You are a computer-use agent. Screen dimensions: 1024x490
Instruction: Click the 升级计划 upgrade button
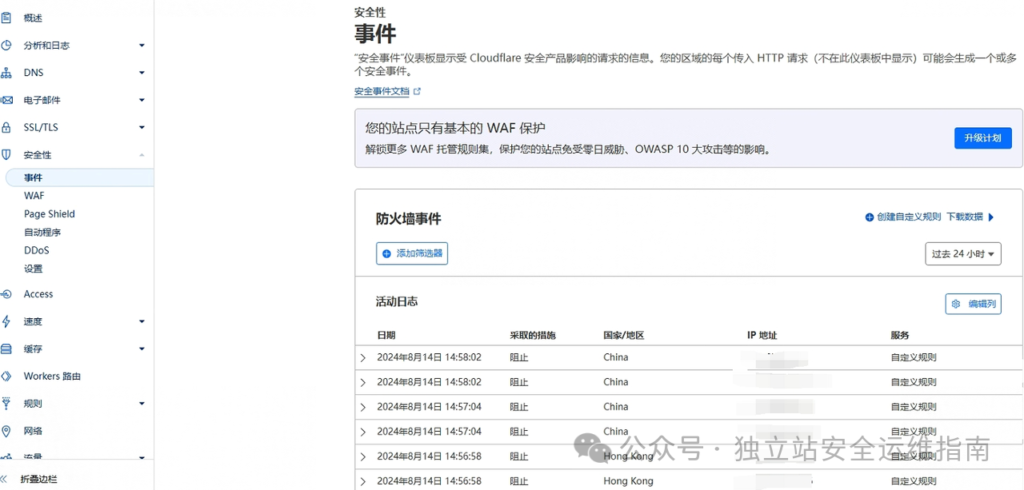click(983, 138)
